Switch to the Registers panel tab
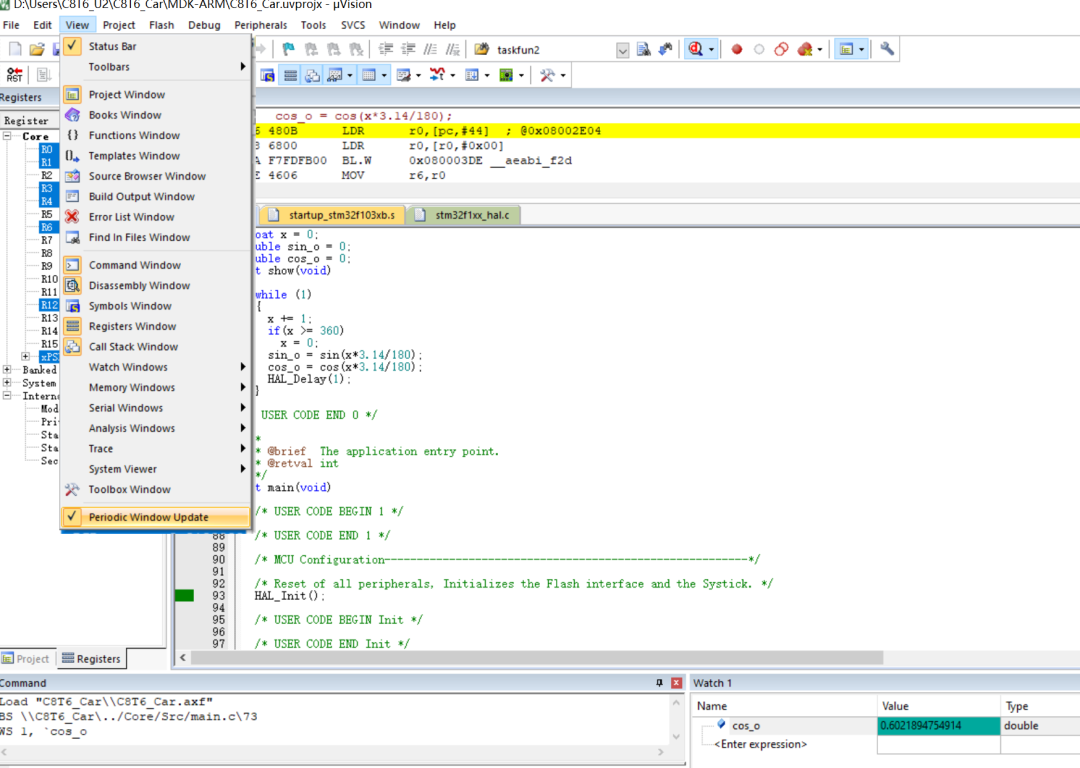Viewport: 1080px width, 768px height. 91,658
